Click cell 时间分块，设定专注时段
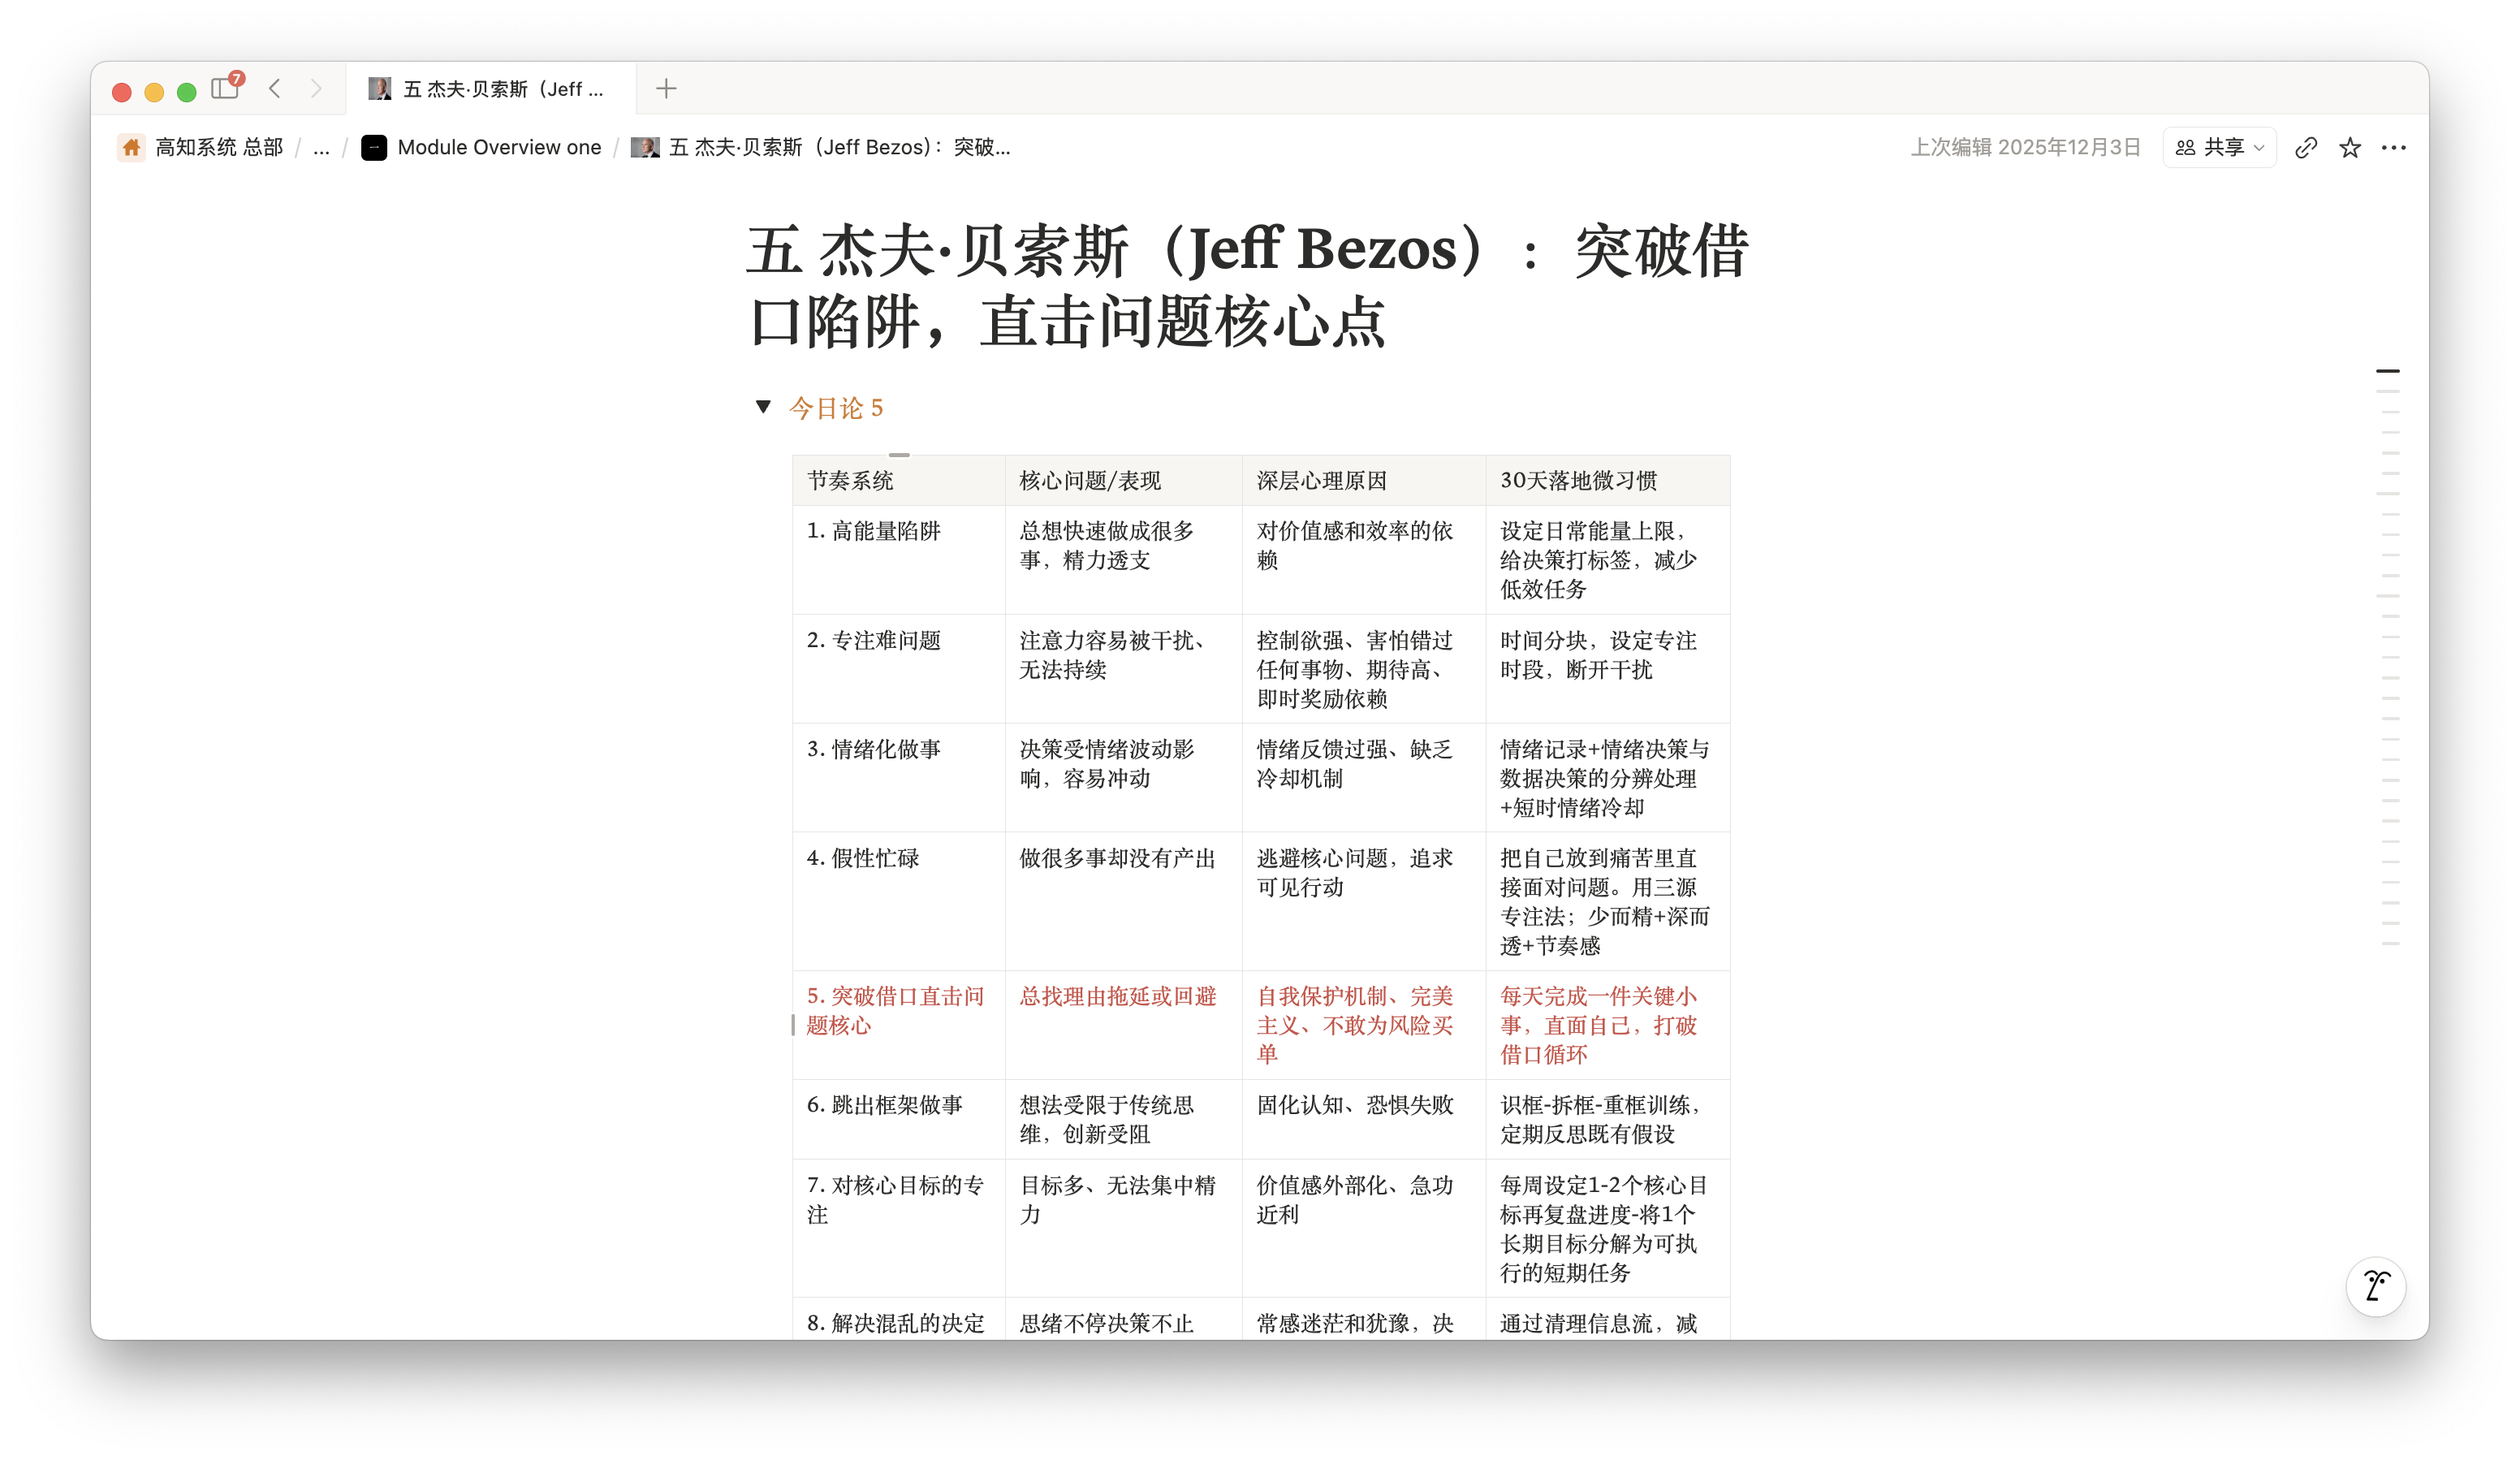Image resolution: width=2520 pixels, height=1460 pixels. pos(1608,668)
